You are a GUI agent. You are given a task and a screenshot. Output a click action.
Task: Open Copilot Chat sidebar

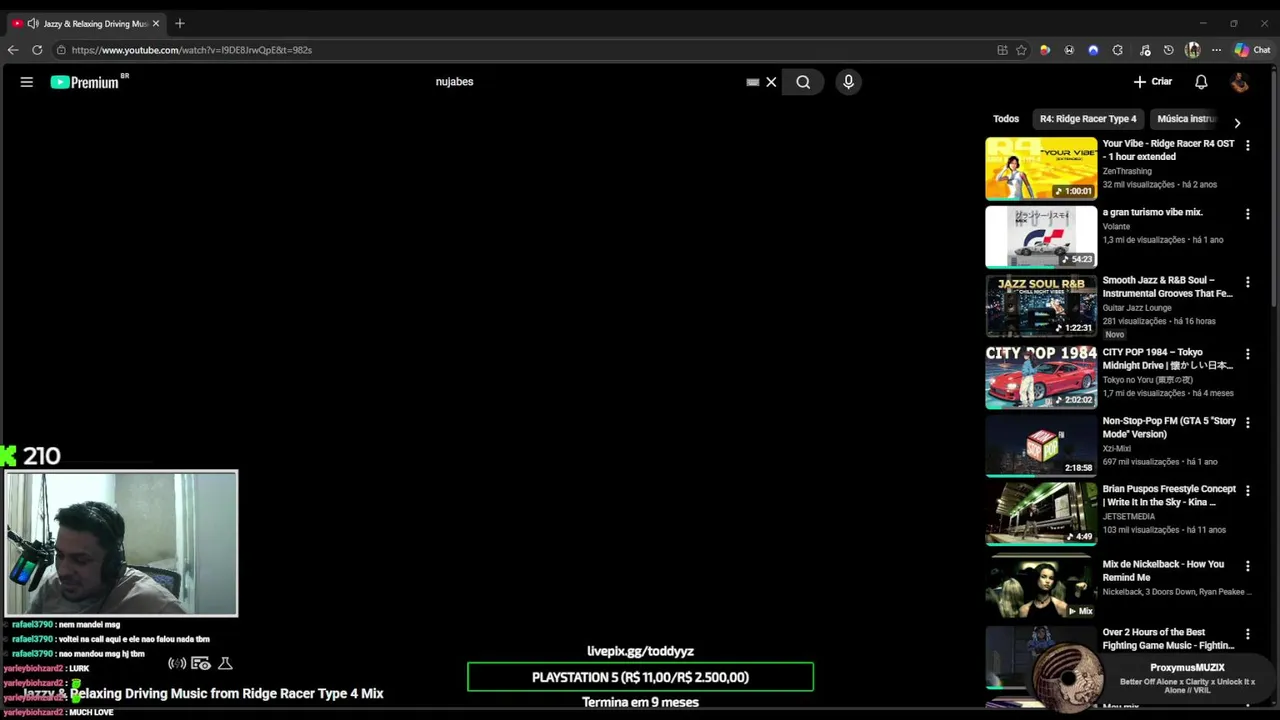[x=1252, y=50]
